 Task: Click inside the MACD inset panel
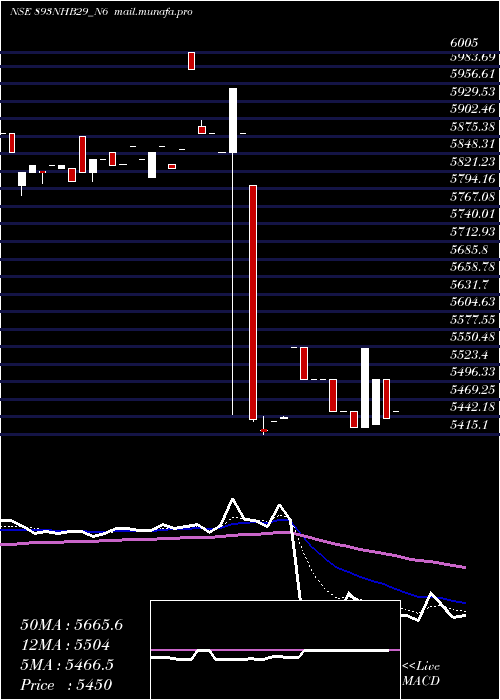[275, 650]
